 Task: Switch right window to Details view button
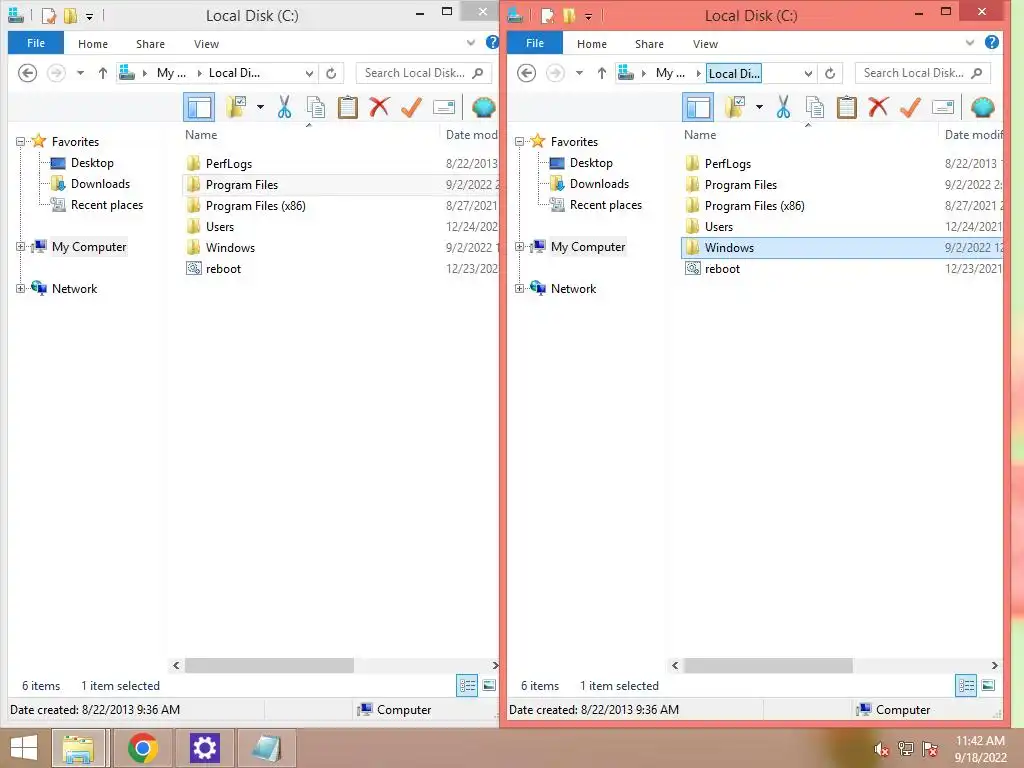(966, 685)
